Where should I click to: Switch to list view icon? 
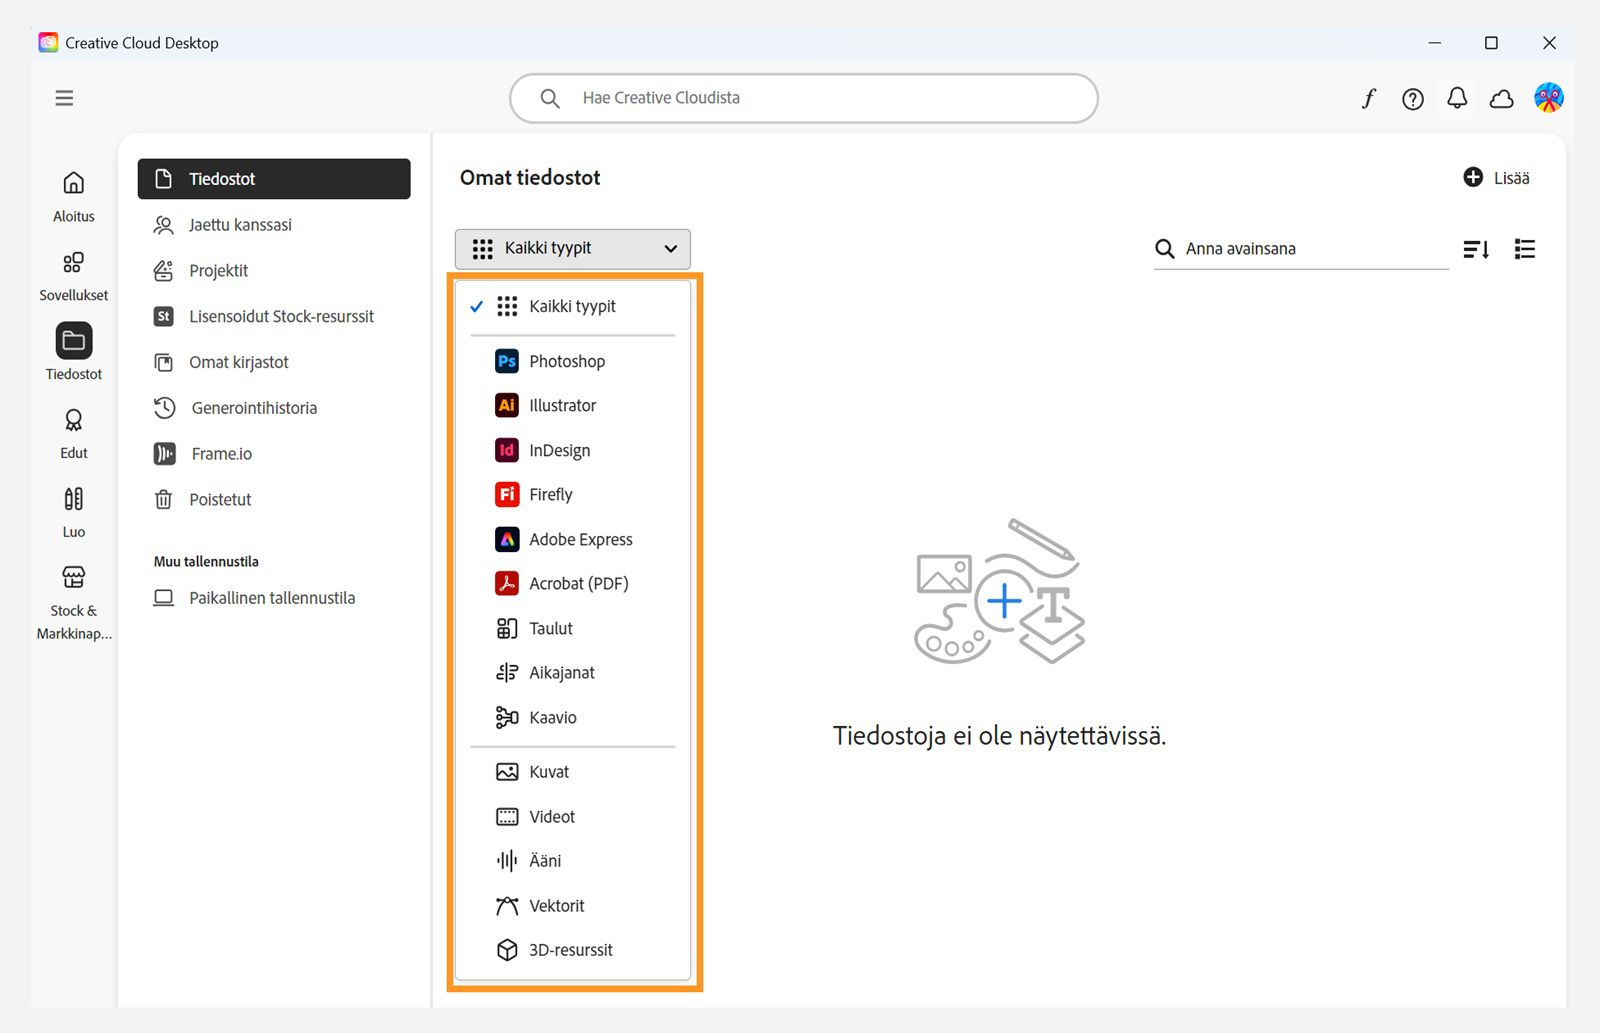(x=1525, y=249)
